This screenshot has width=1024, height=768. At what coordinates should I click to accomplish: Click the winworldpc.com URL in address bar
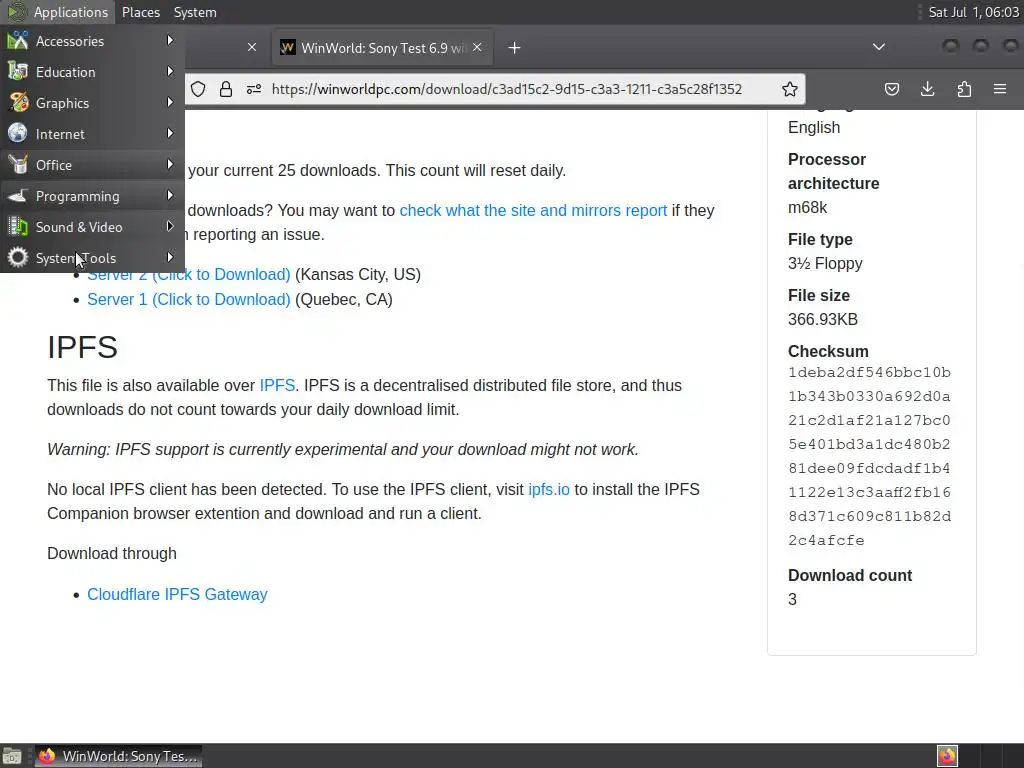coord(507,89)
